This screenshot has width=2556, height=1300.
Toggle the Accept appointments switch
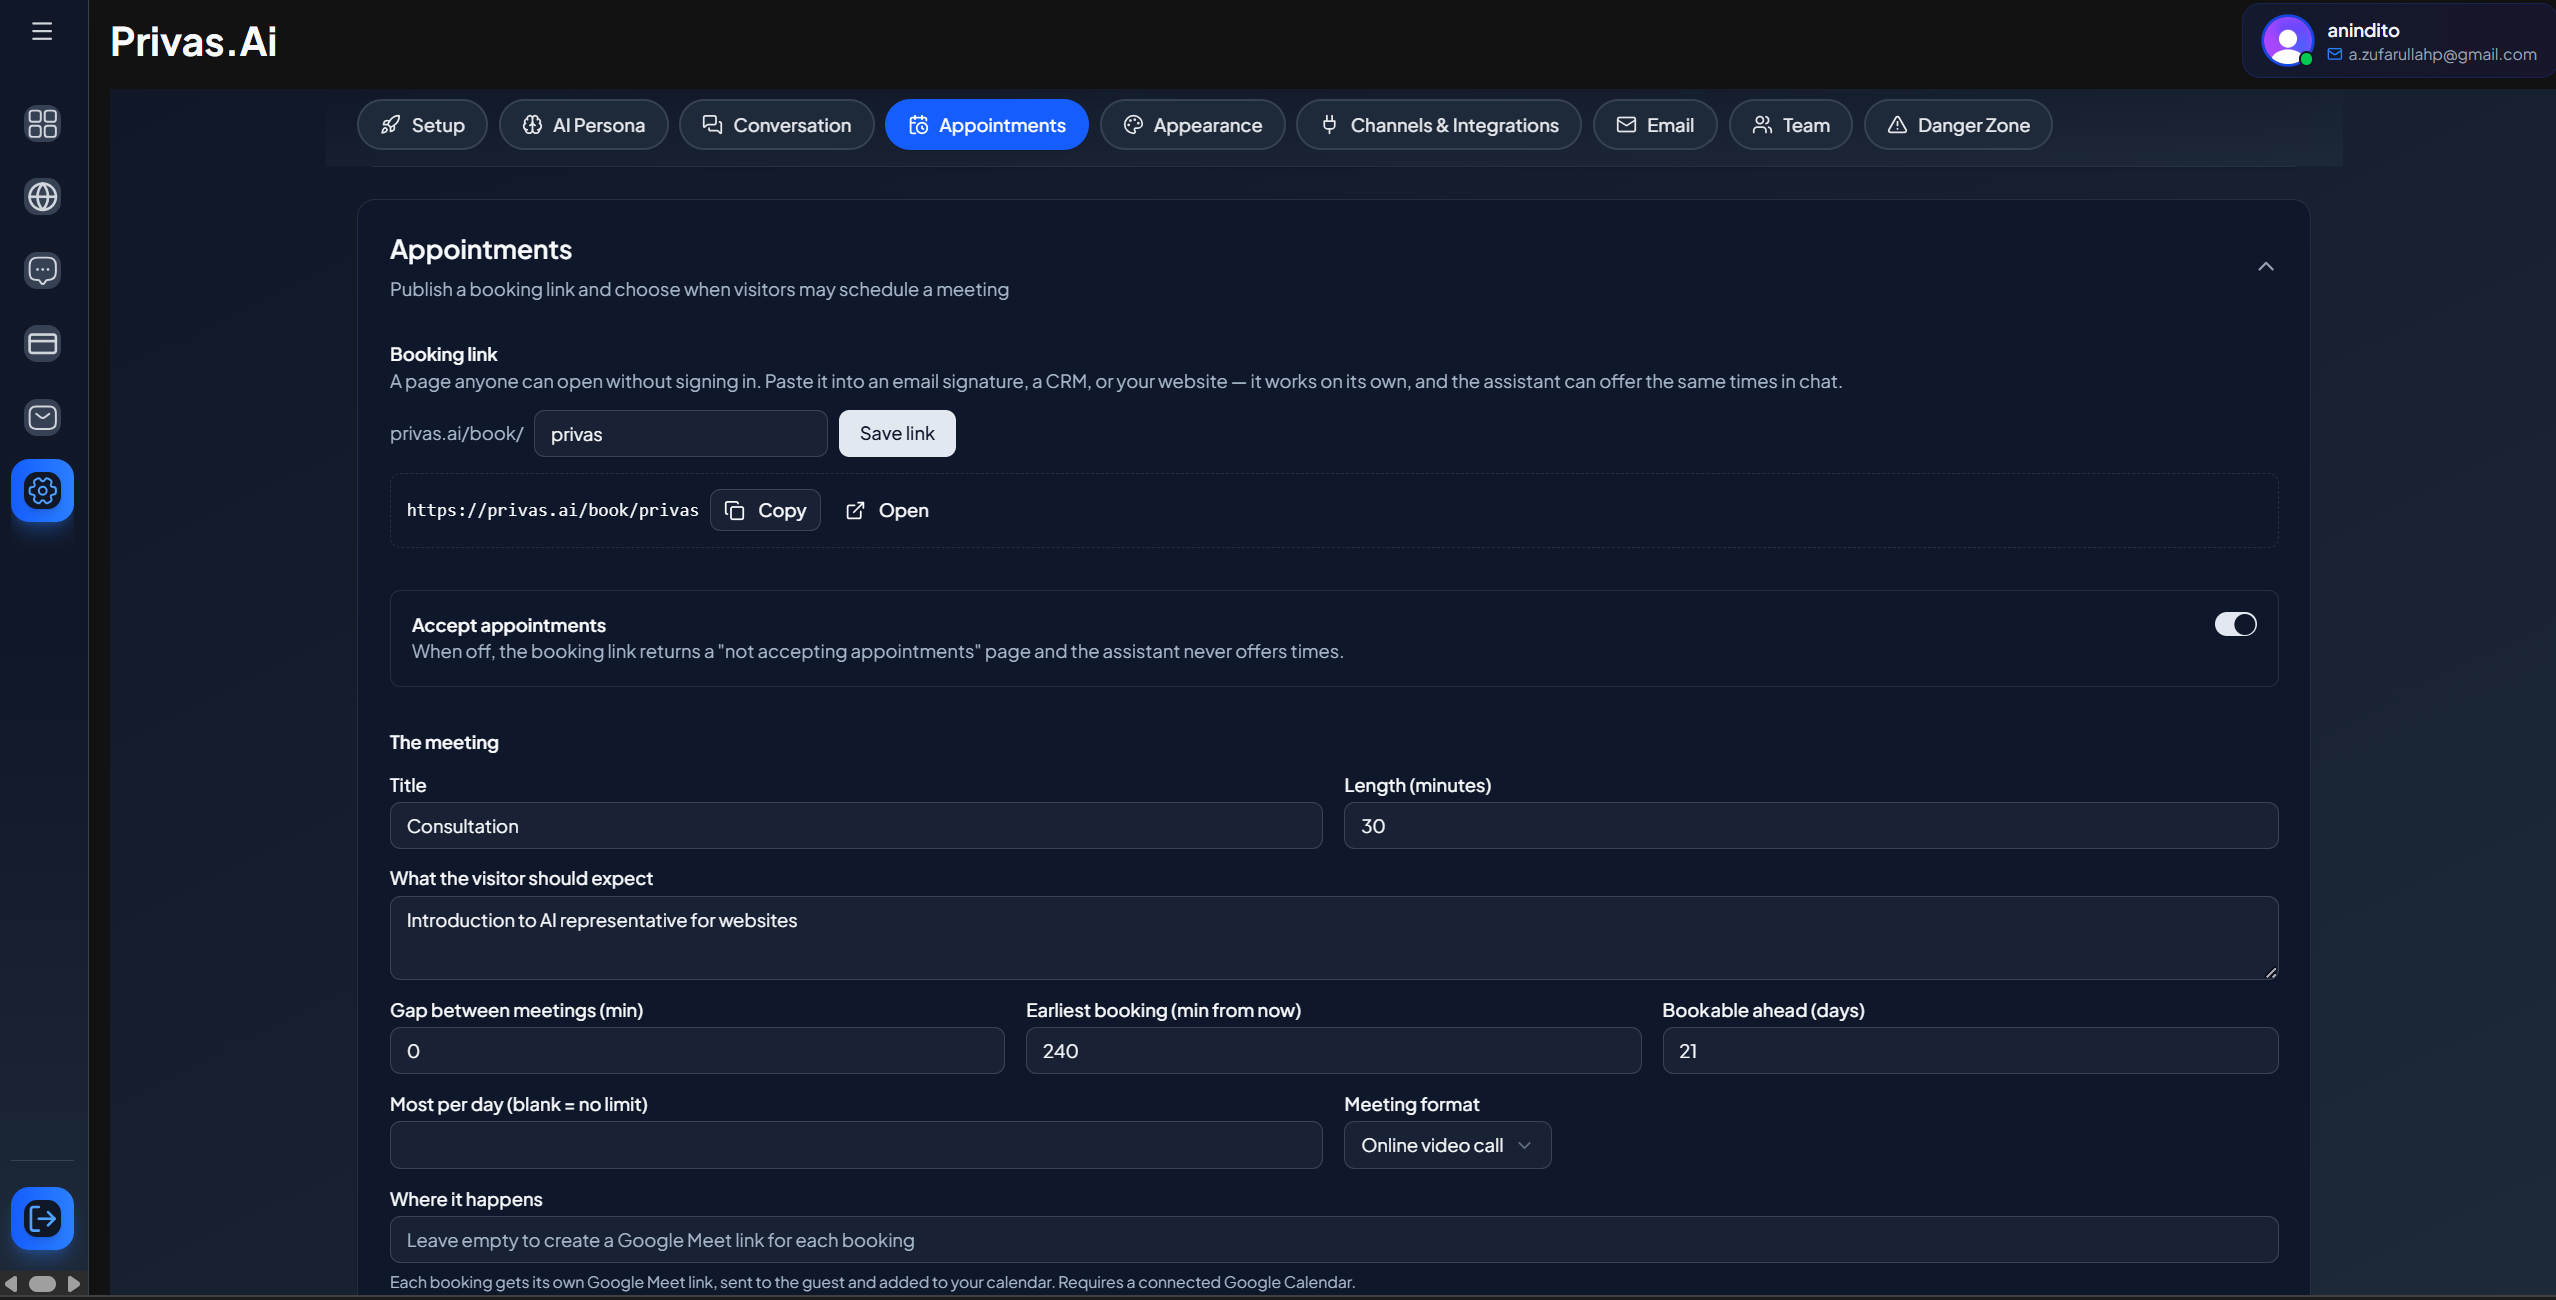[x=2235, y=624]
